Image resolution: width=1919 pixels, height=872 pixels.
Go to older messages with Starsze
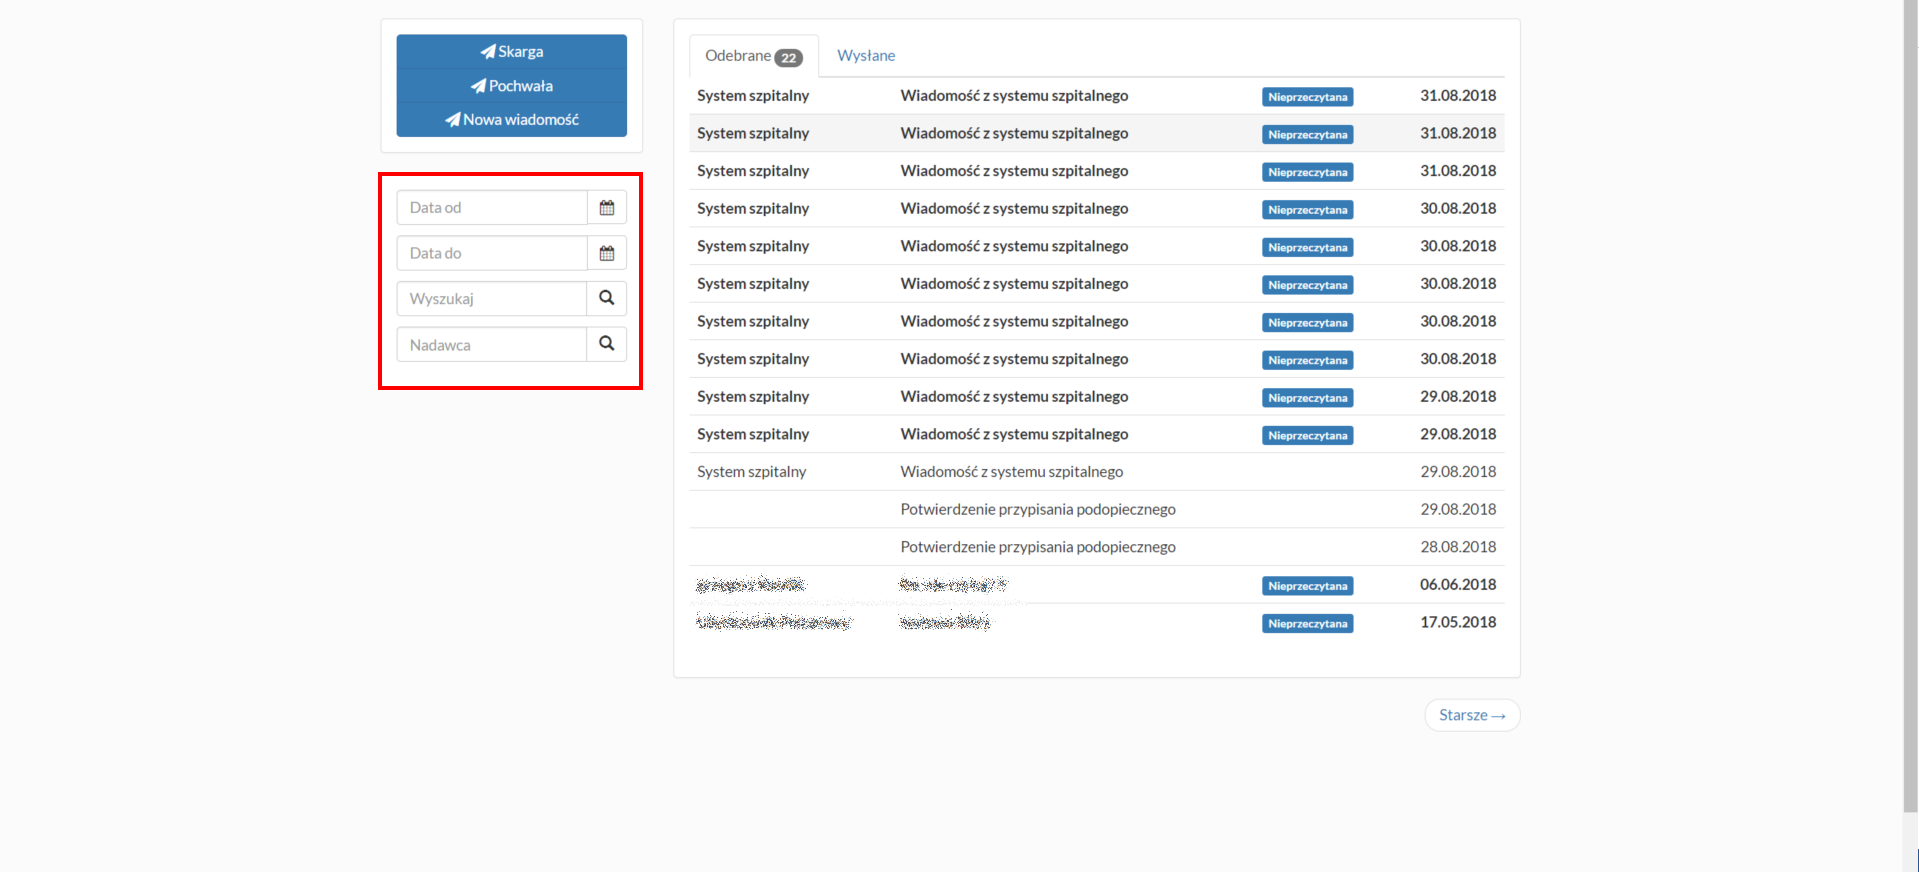pos(1471,715)
